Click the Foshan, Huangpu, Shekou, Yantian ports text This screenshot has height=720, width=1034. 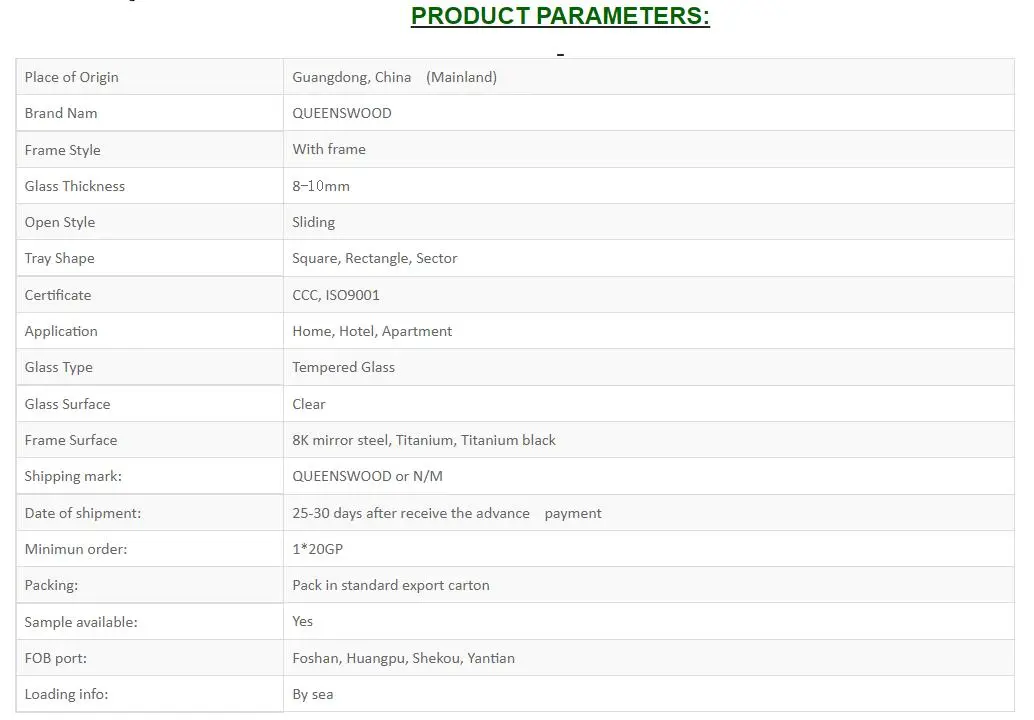coord(403,658)
